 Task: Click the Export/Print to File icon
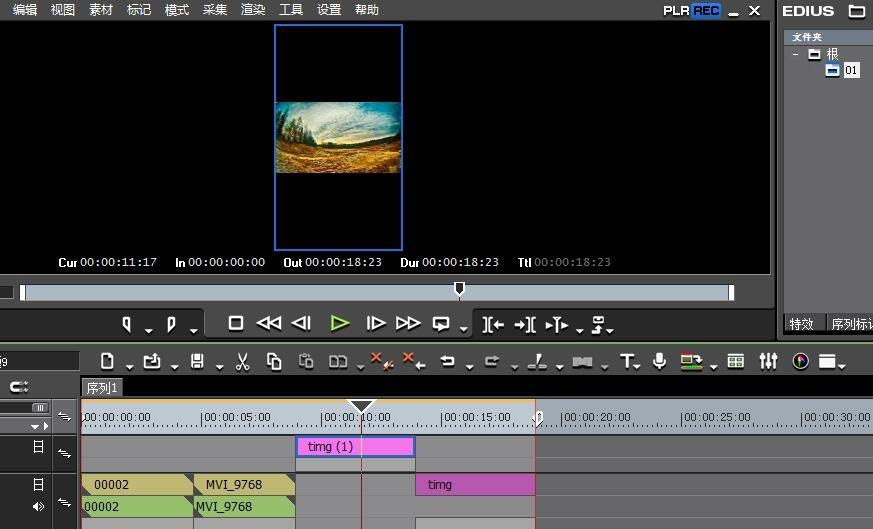pos(691,361)
